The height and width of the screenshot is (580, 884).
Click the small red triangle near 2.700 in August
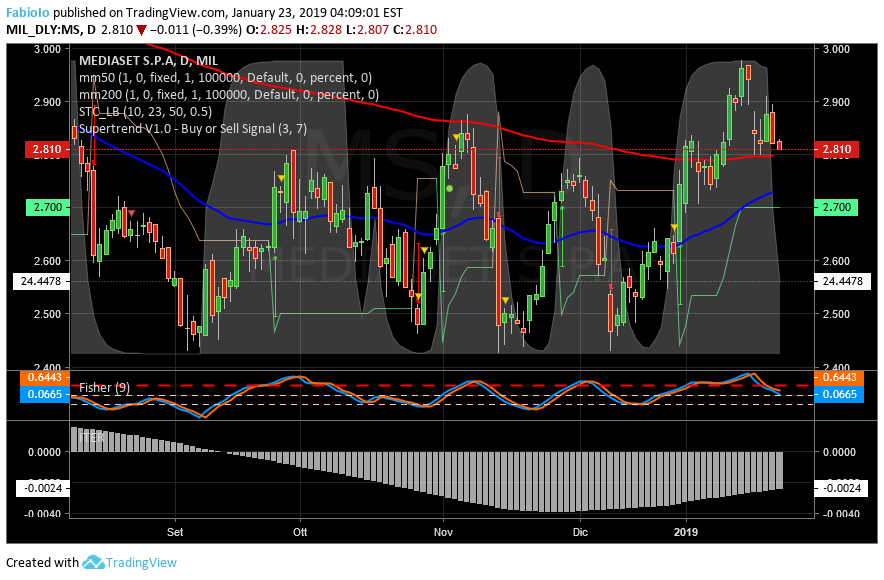[131, 213]
